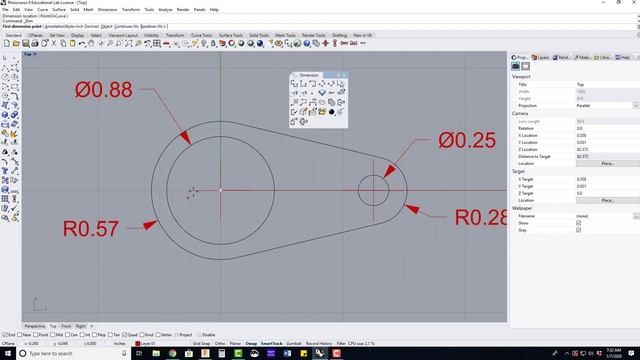Click the light bulb Hide/Show icon

(204, 43)
